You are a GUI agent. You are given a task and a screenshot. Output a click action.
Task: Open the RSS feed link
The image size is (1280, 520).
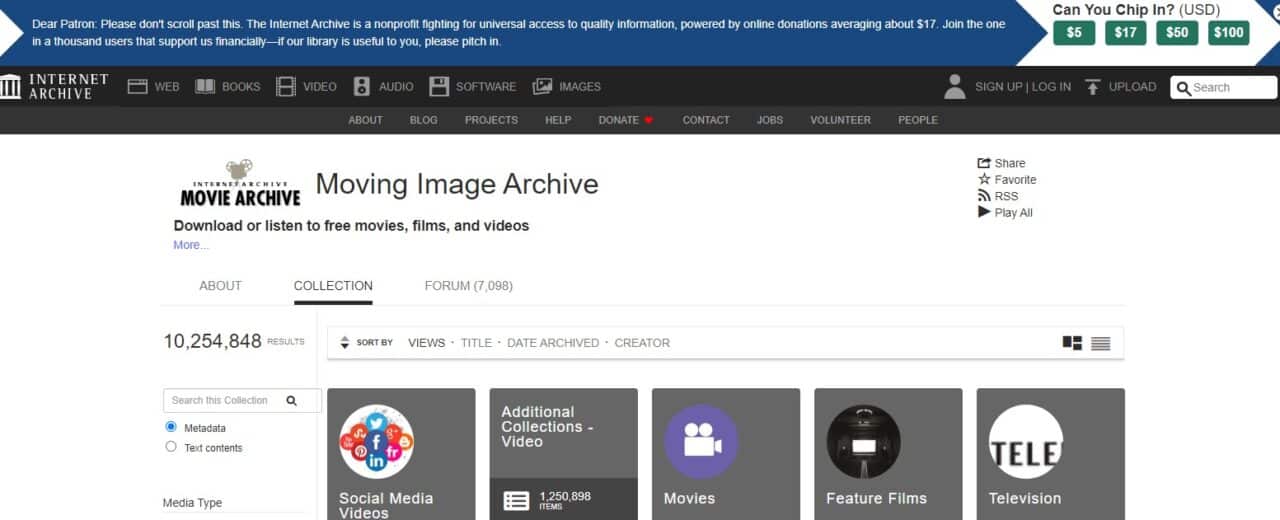(x=998, y=196)
